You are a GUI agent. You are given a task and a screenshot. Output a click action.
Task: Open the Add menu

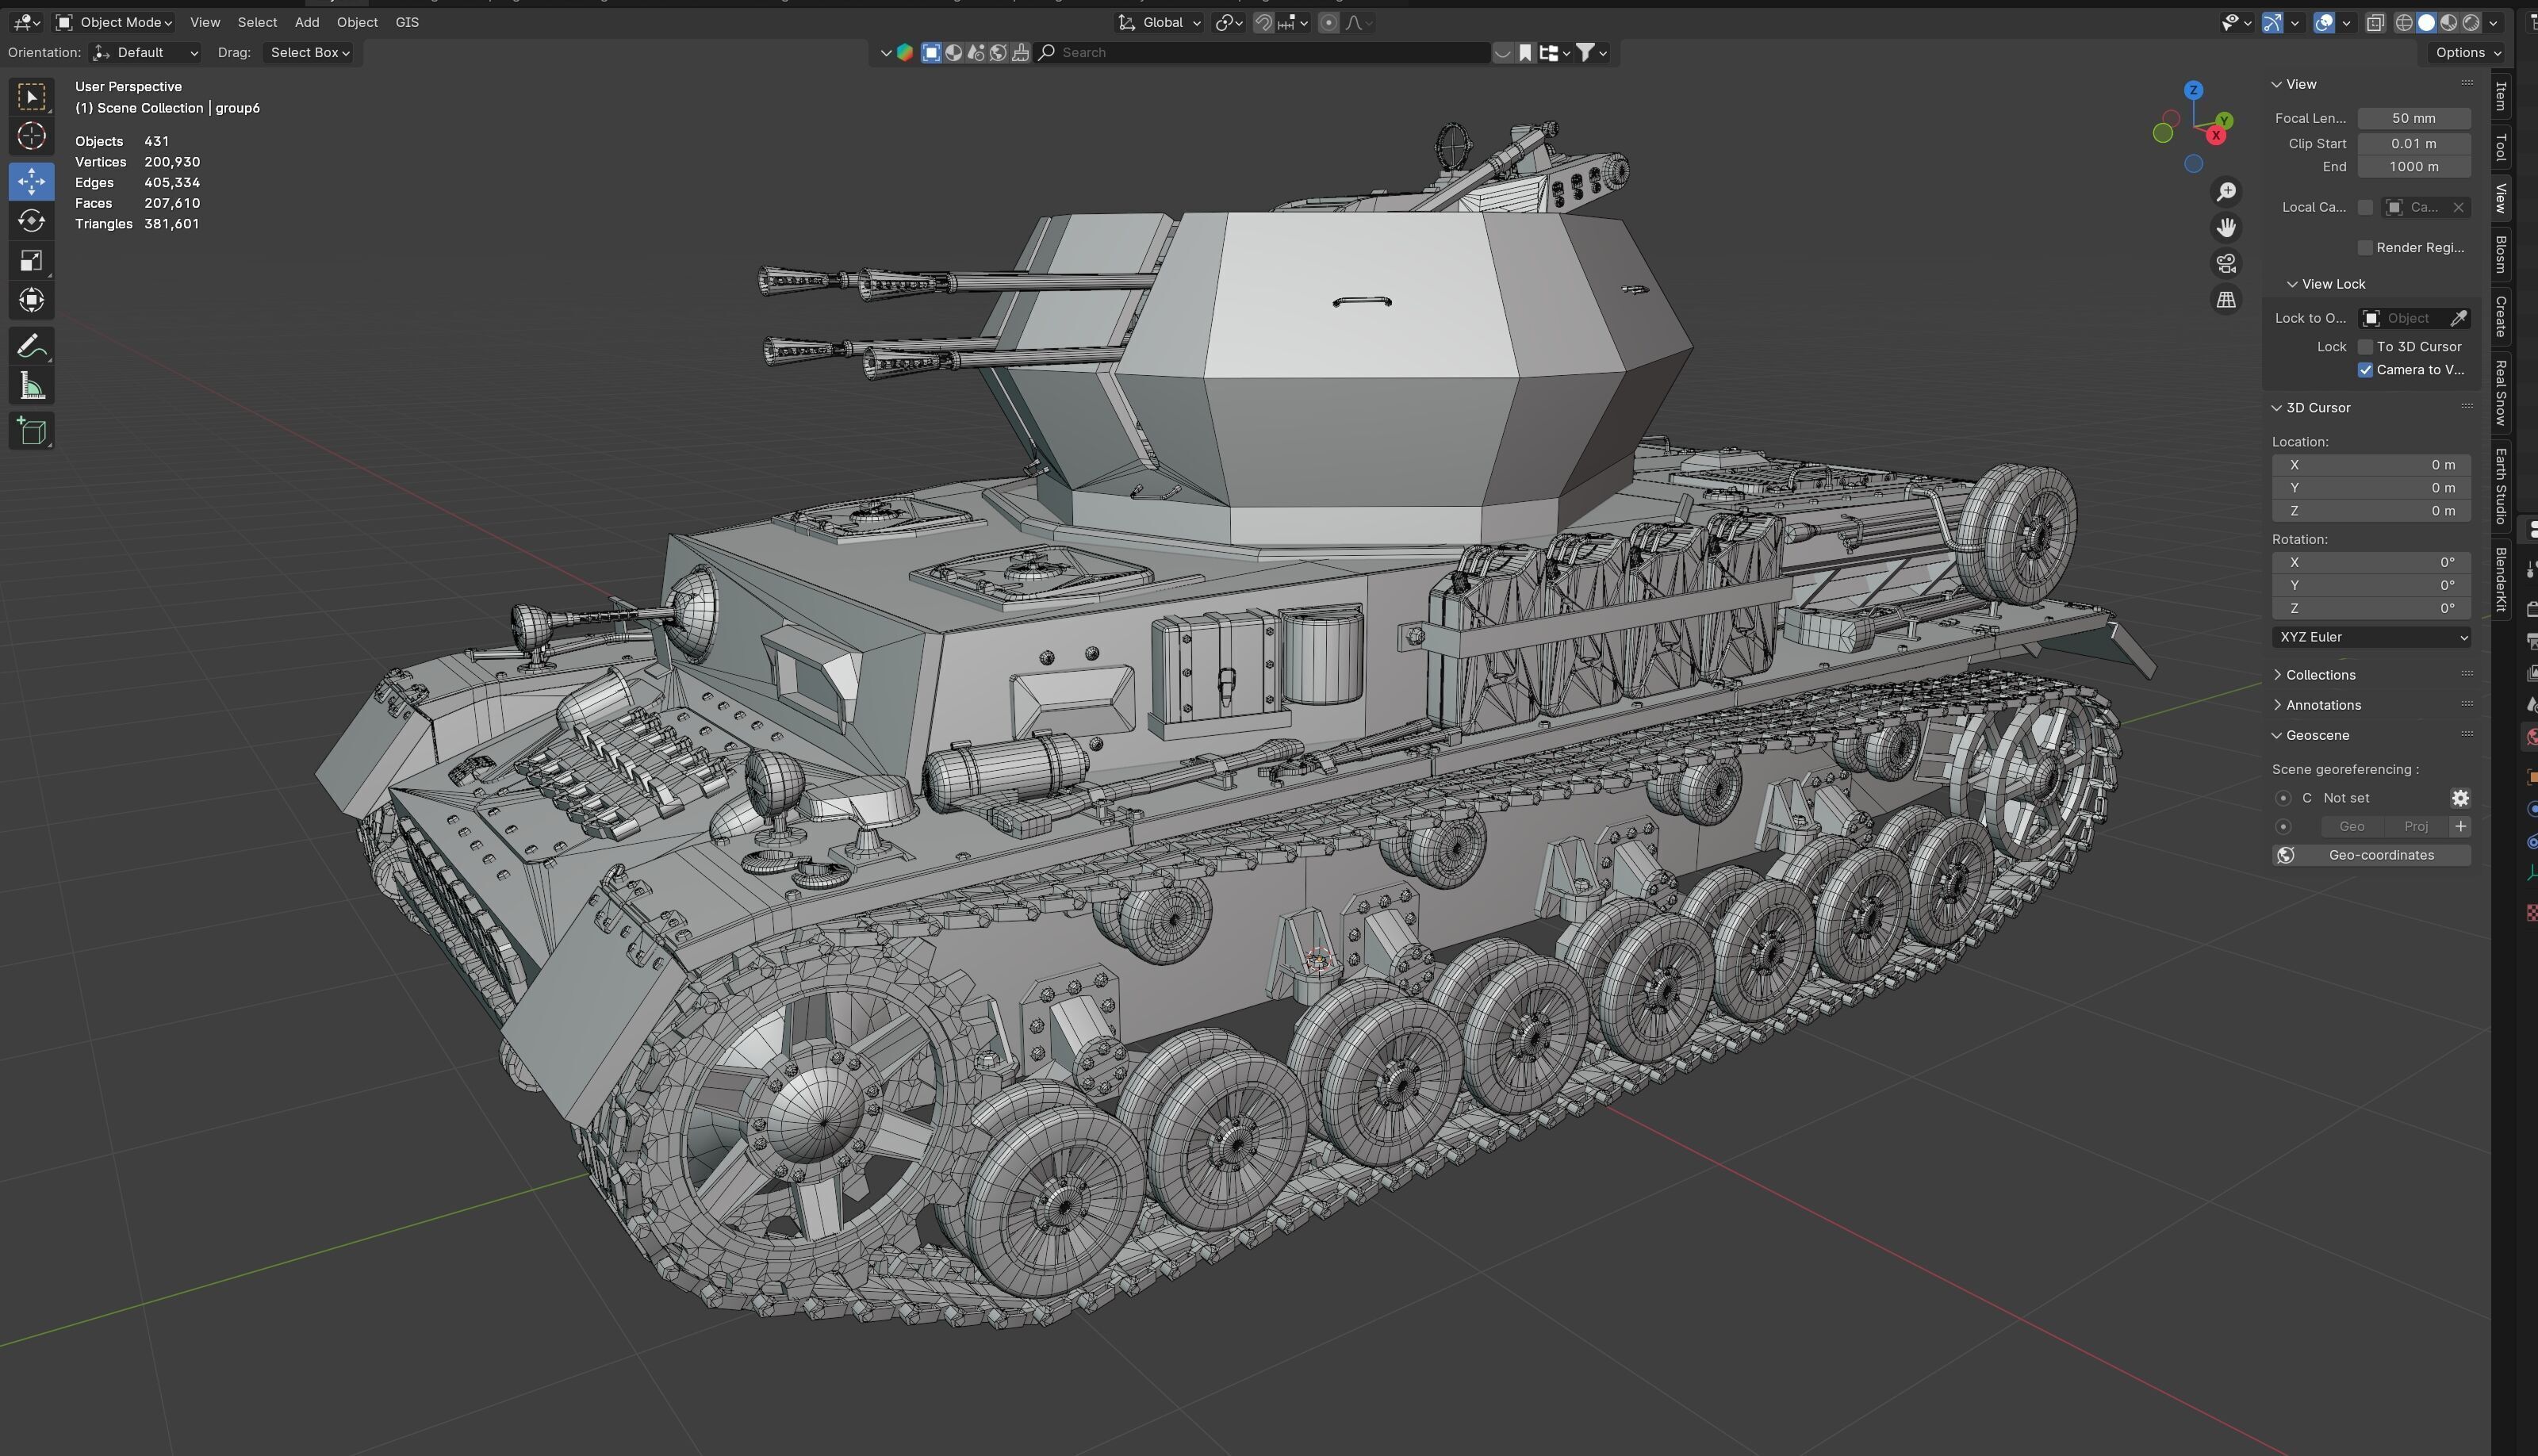click(x=307, y=22)
